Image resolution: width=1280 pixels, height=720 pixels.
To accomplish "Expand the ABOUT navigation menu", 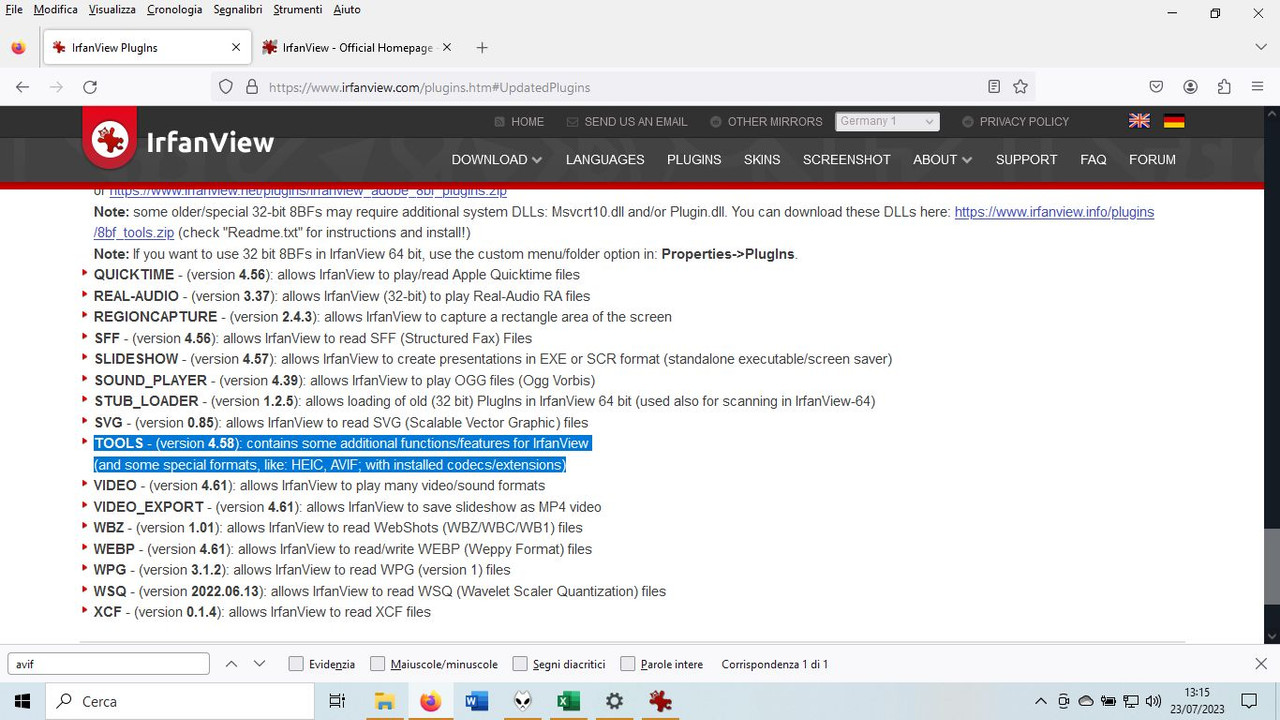I will (x=942, y=159).
